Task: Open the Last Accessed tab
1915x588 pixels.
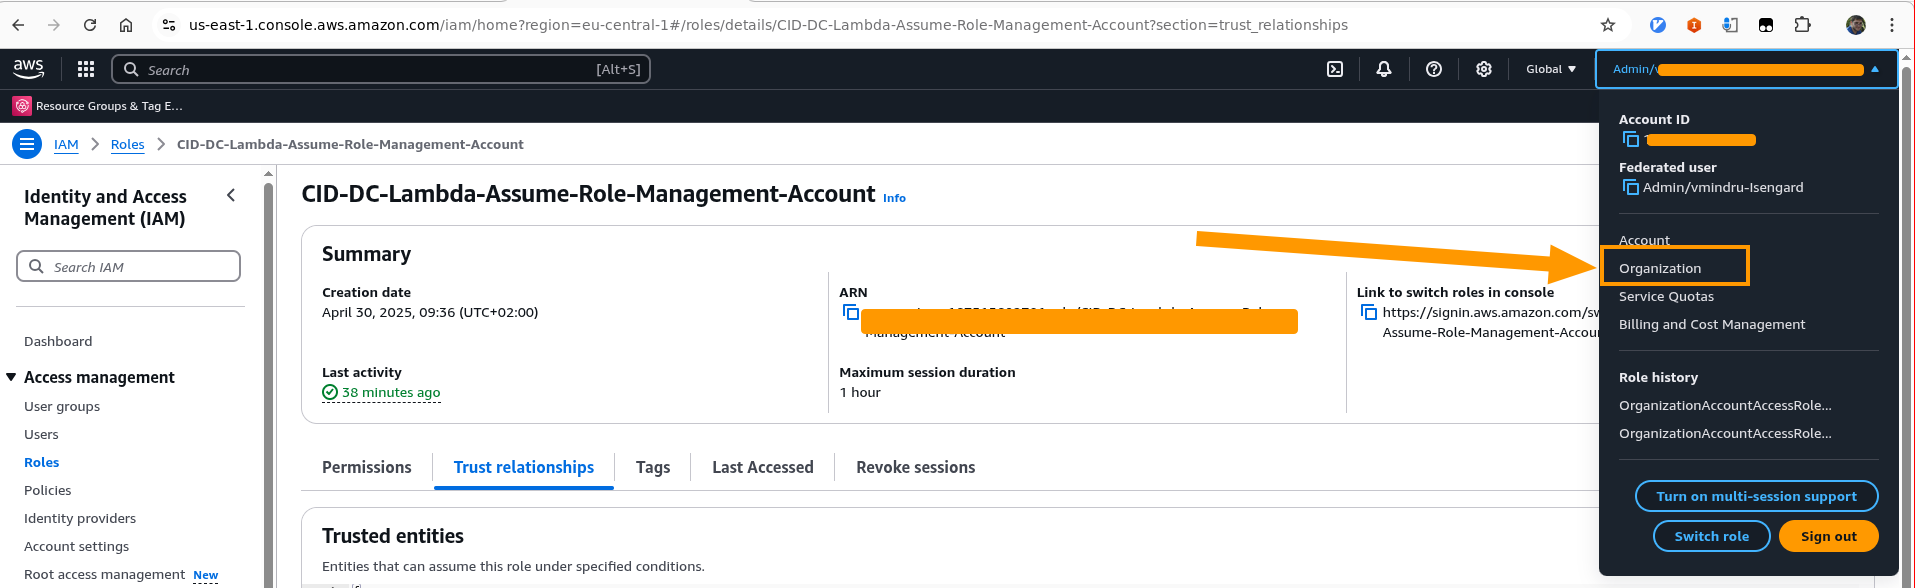Action: [763, 467]
